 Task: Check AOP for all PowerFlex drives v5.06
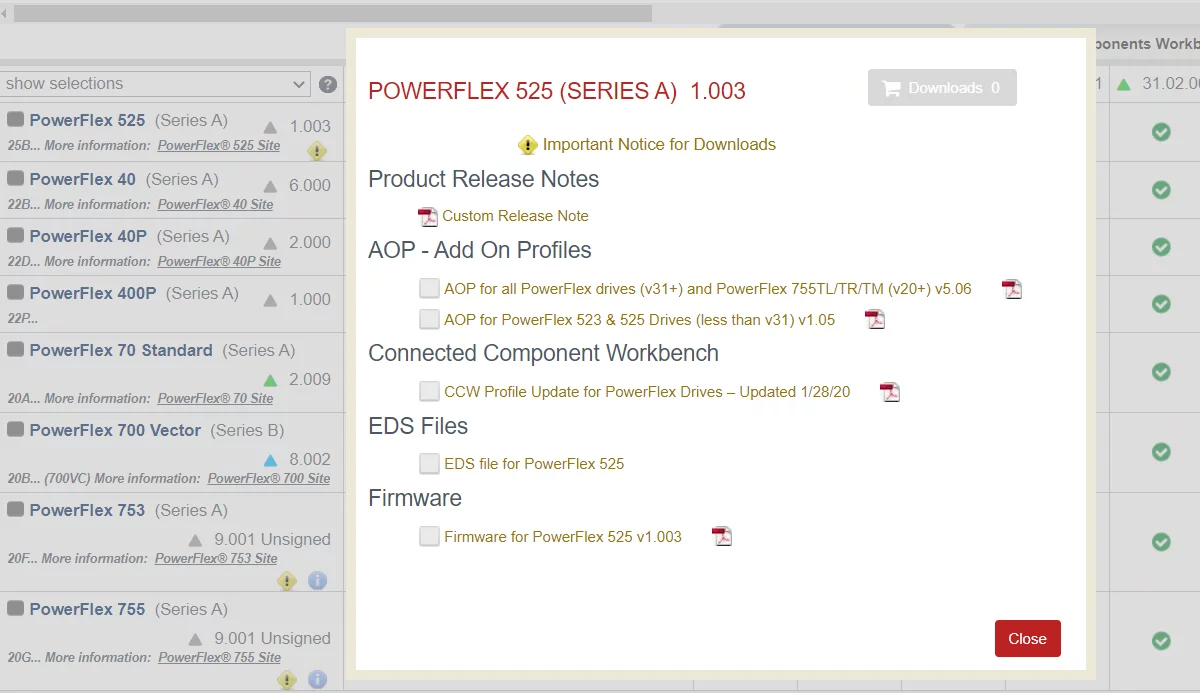point(429,289)
